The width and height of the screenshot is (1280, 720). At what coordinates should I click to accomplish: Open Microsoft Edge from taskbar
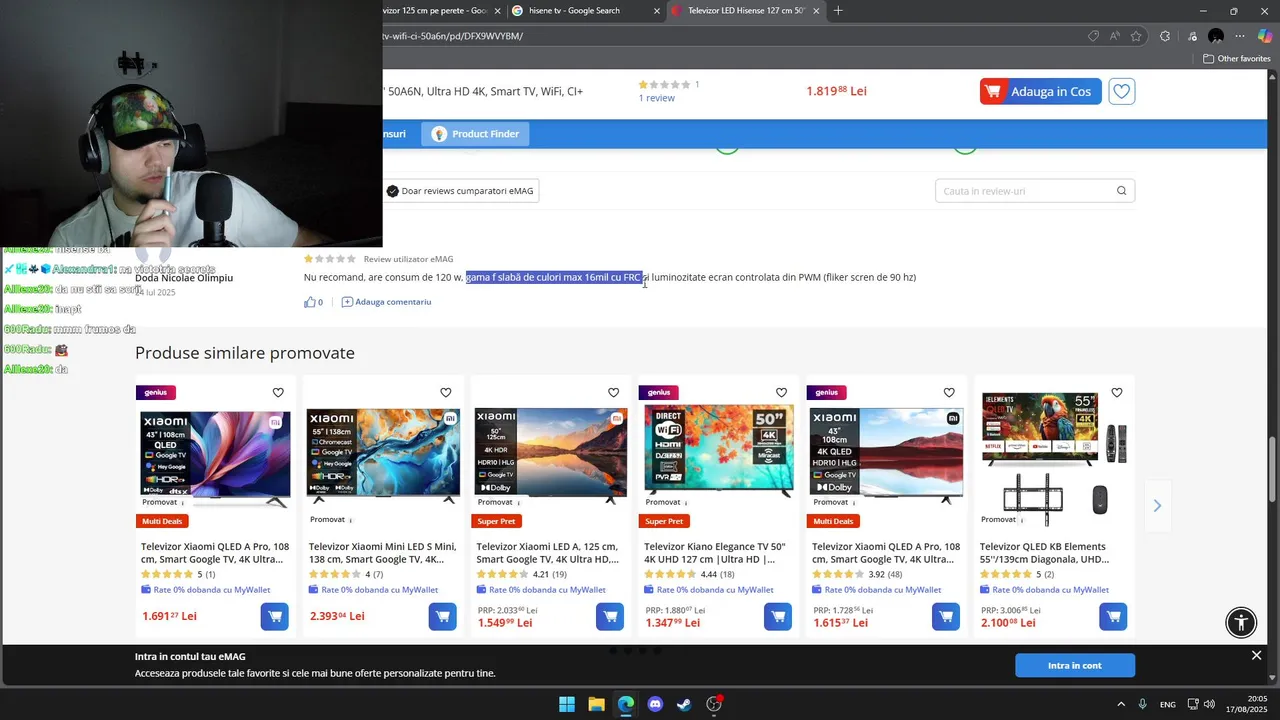coord(625,704)
